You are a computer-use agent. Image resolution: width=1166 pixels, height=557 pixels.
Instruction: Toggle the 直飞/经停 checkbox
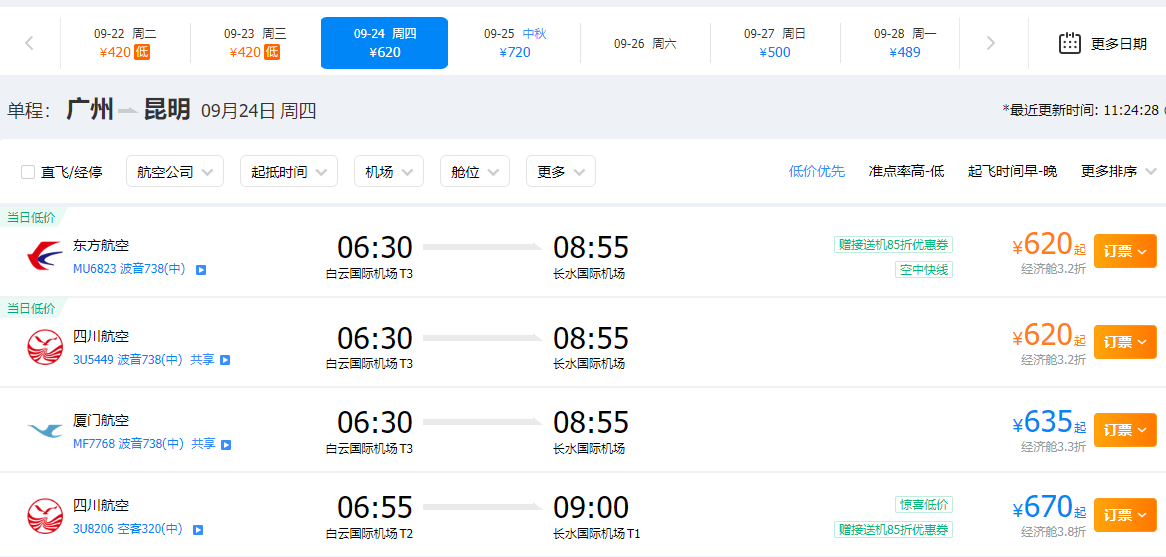coord(28,173)
